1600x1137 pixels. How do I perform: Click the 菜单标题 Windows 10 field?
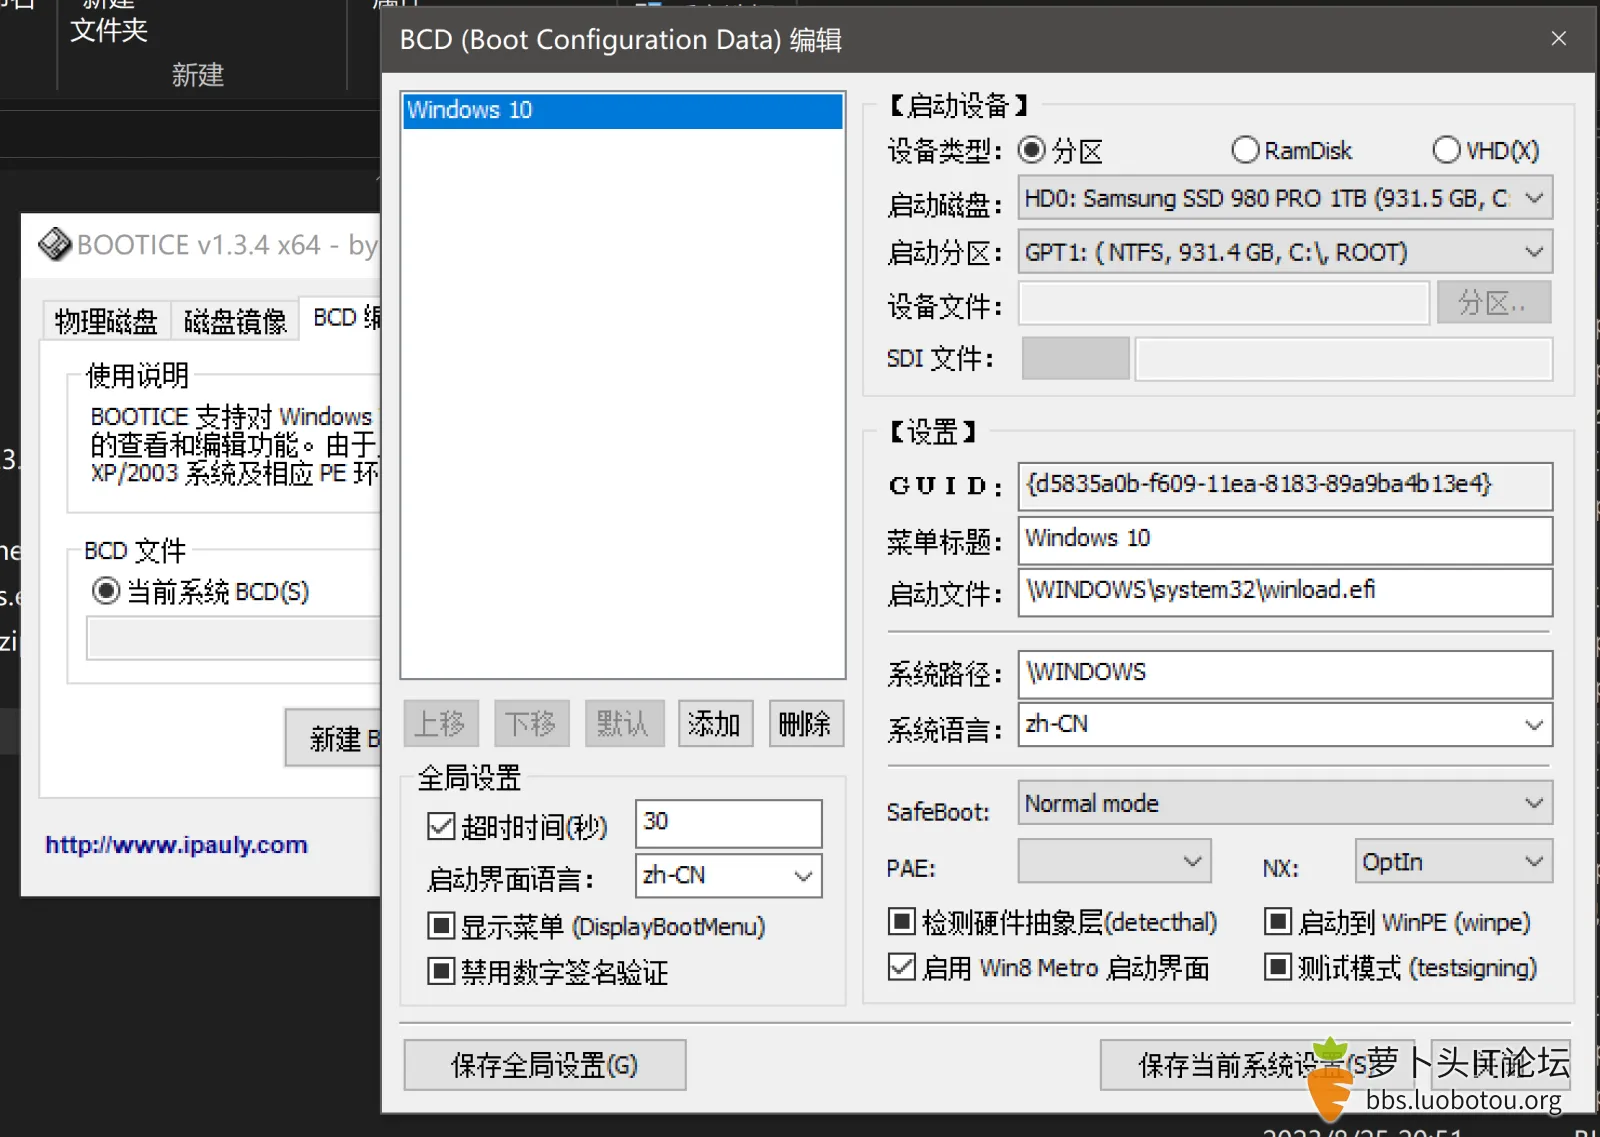tap(1285, 540)
